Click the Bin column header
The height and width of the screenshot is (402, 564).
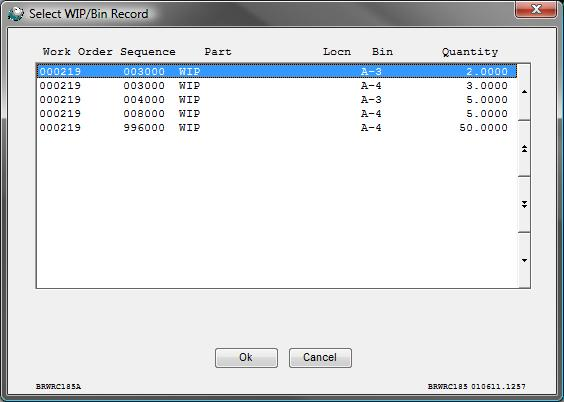(x=382, y=52)
